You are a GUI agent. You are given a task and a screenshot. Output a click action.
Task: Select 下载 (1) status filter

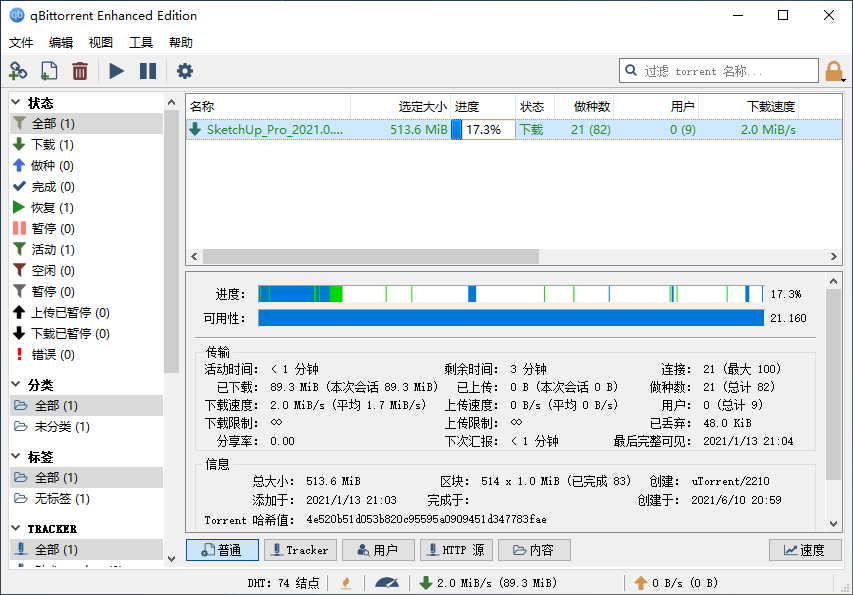(x=86, y=145)
